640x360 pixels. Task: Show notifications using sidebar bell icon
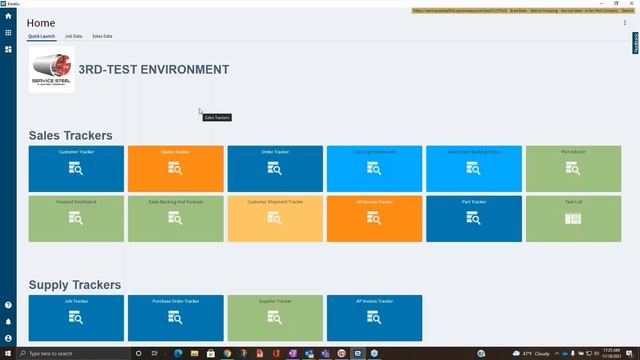pos(8,322)
